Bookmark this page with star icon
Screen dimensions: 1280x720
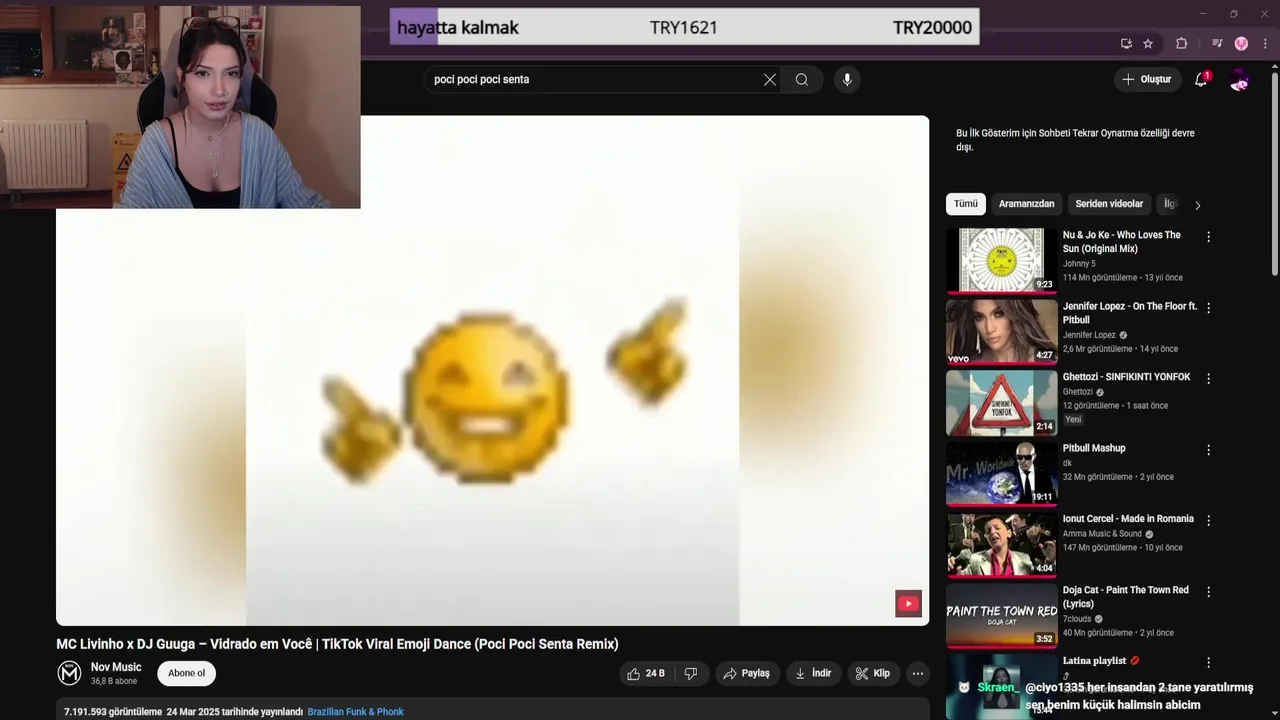tap(1148, 43)
